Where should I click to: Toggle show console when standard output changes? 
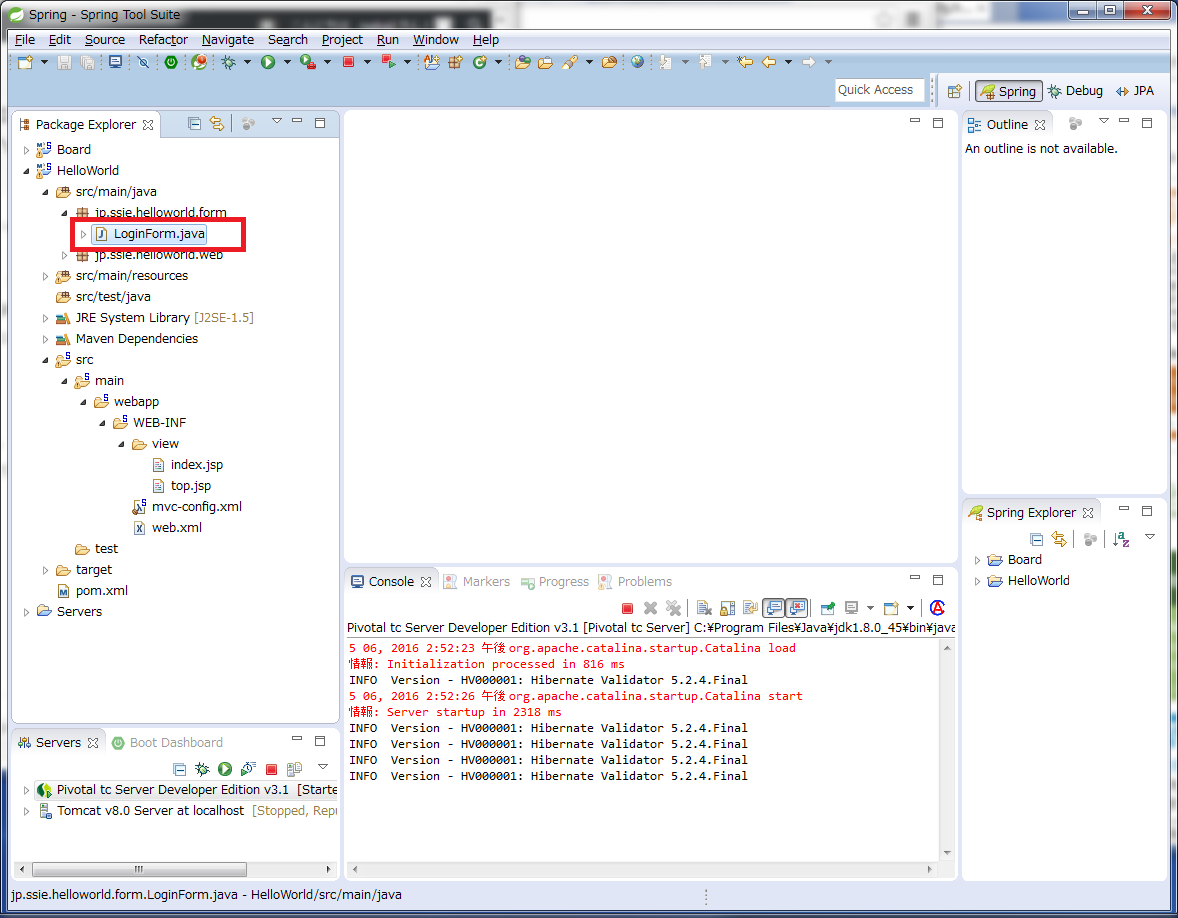(x=773, y=608)
